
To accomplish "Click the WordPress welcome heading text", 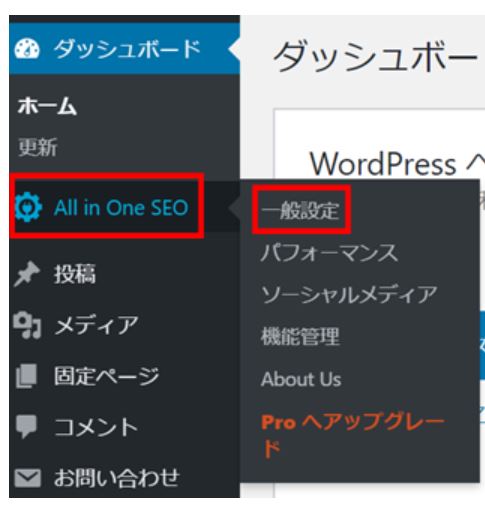I will pos(397,164).
